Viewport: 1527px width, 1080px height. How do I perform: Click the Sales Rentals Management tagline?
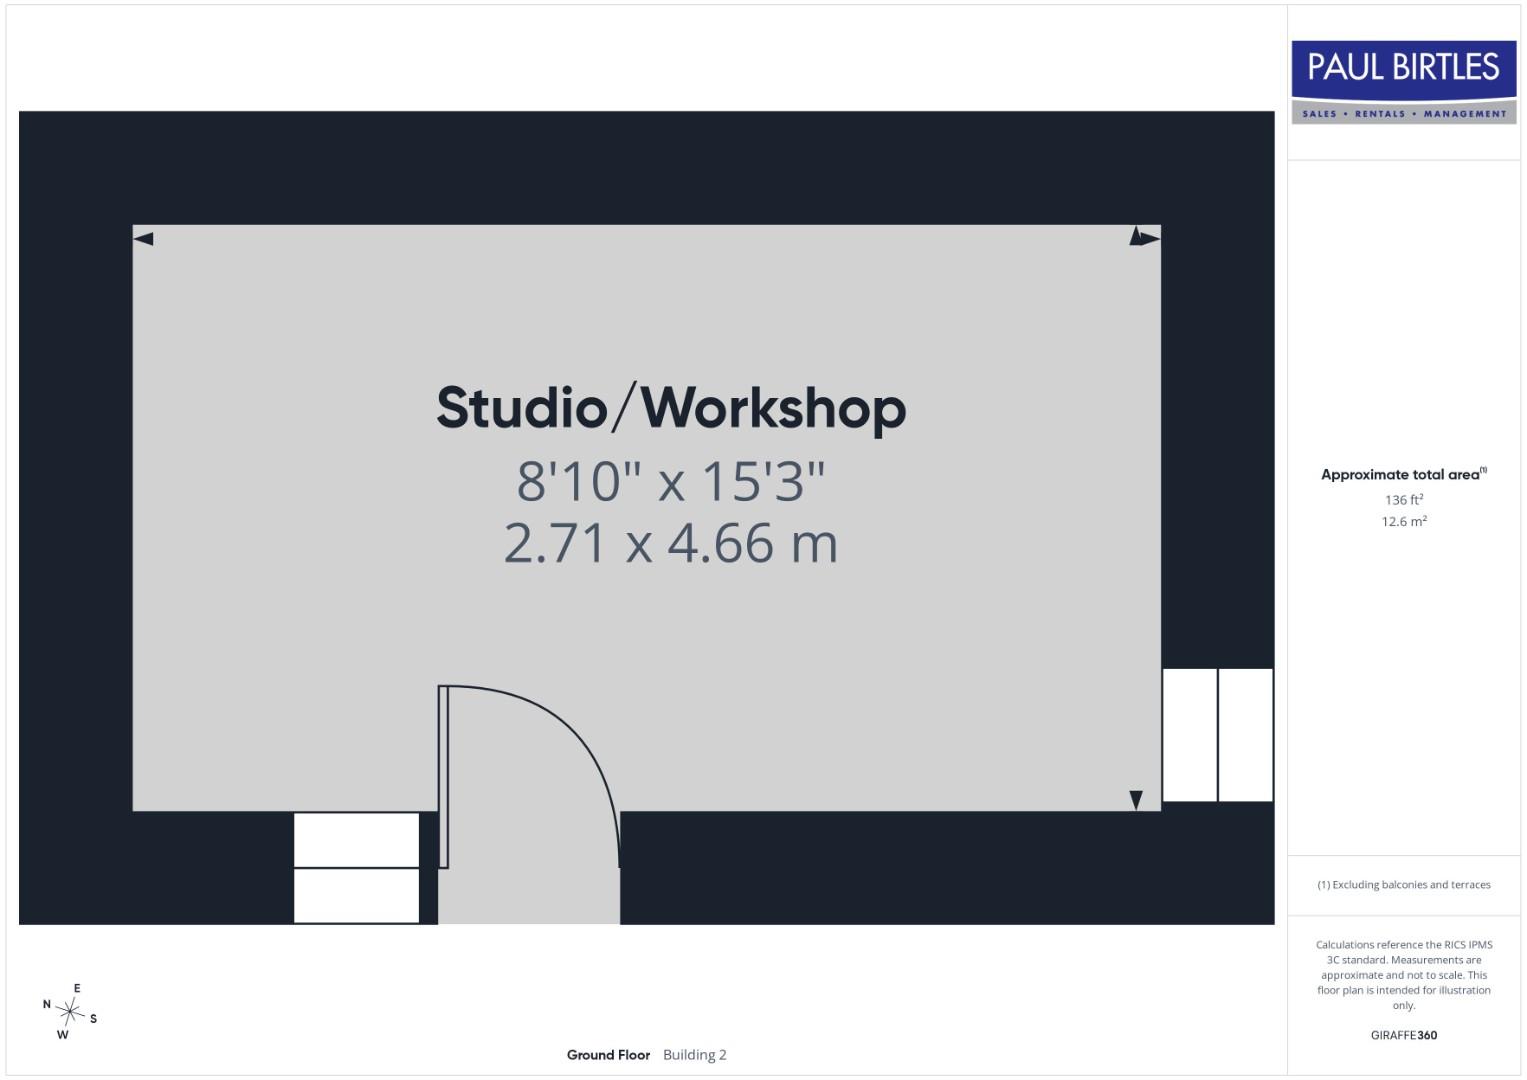click(1404, 114)
